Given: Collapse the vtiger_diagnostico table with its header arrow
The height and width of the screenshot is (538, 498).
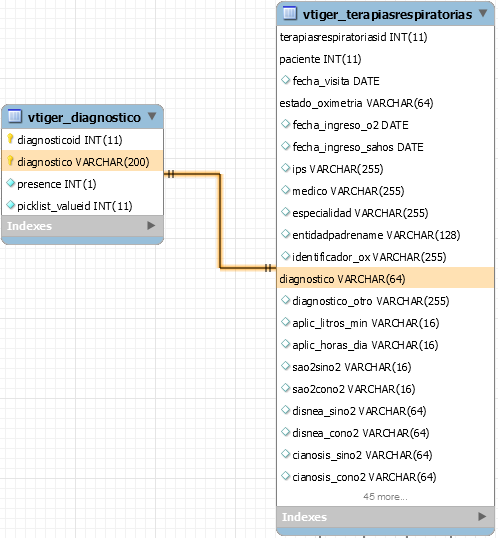Looking at the screenshot, I should click(152, 116).
